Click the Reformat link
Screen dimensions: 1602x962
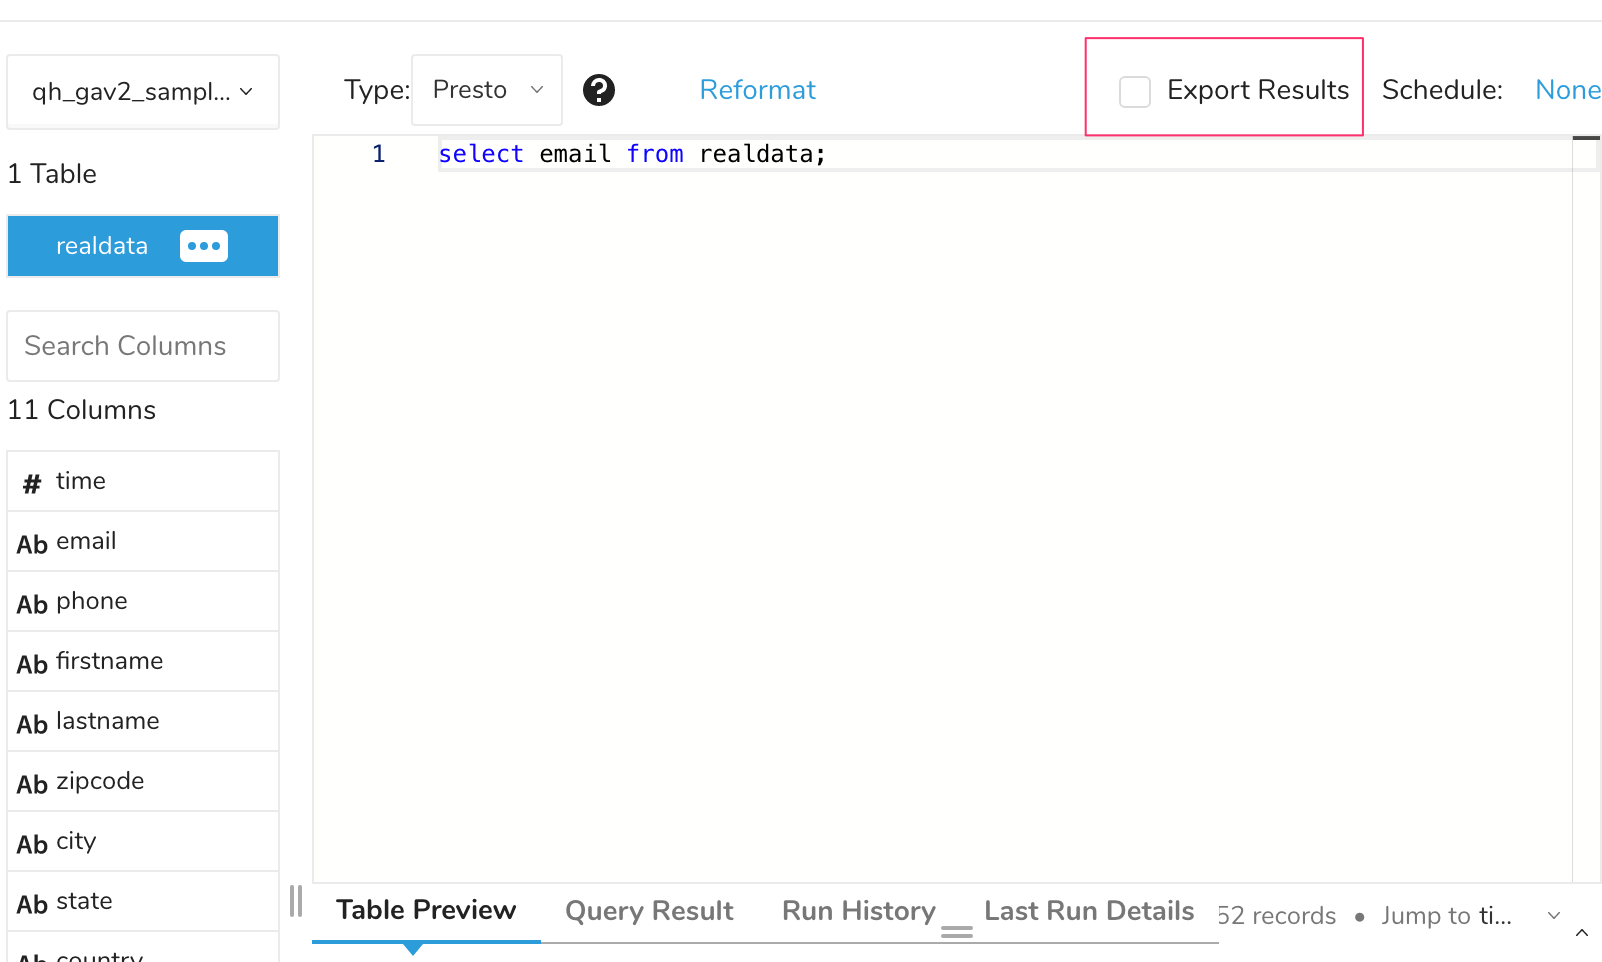click(x=757, y=90)
